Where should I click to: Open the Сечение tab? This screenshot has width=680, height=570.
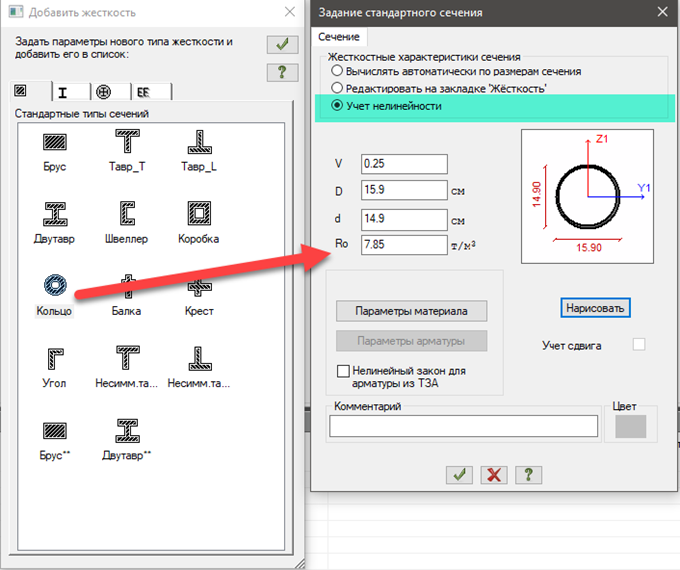pyautogui.click(x=339, y=37)
